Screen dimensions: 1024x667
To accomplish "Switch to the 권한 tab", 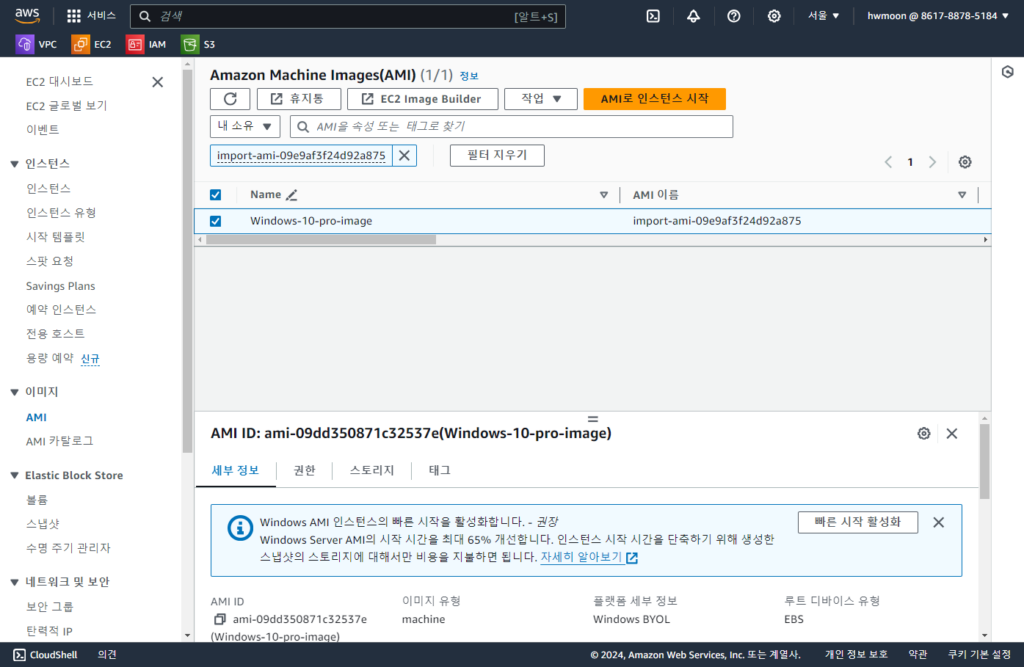I will [304, 470].
